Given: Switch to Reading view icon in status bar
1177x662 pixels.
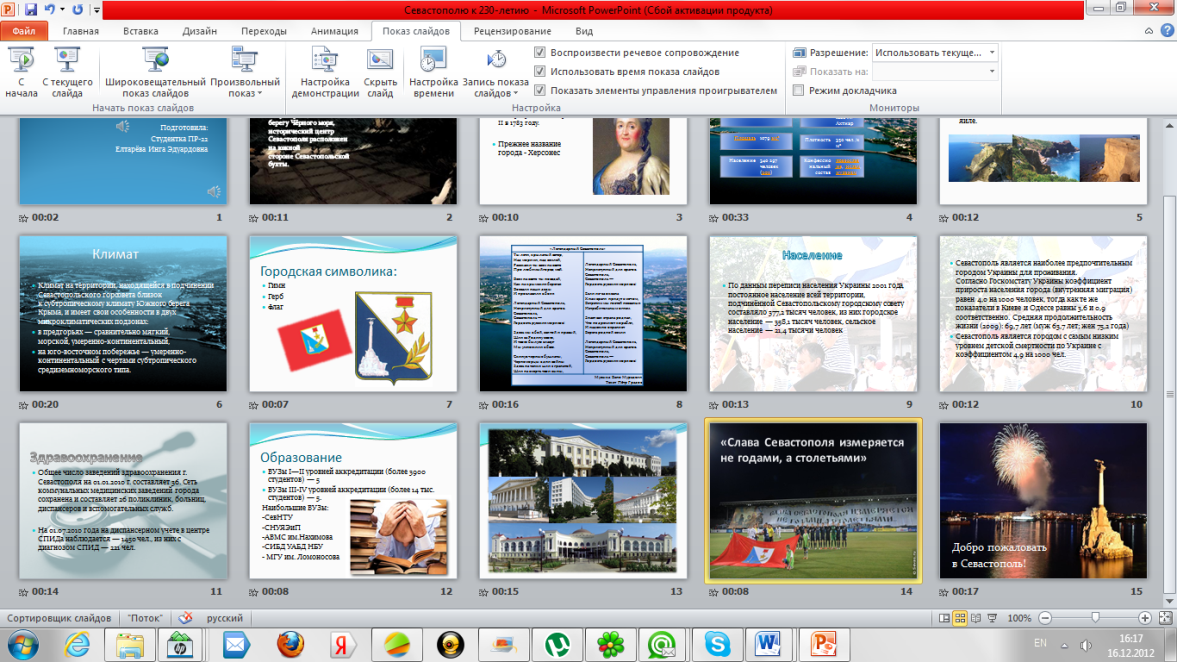Looking at the screenshot, I should point(976,618).
